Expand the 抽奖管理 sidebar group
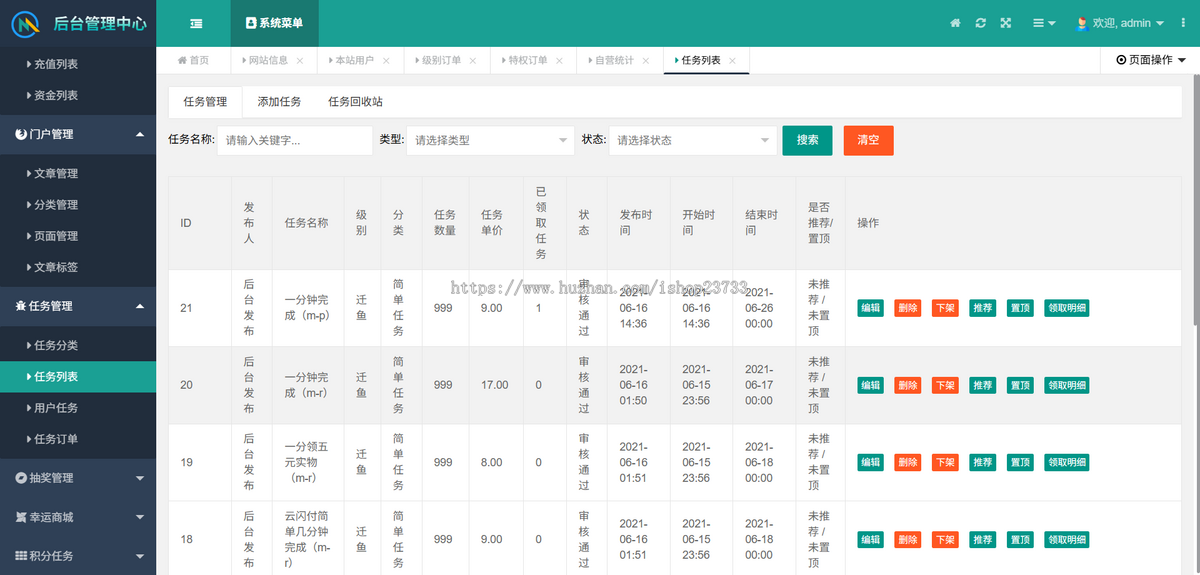 tap(78, 478)
